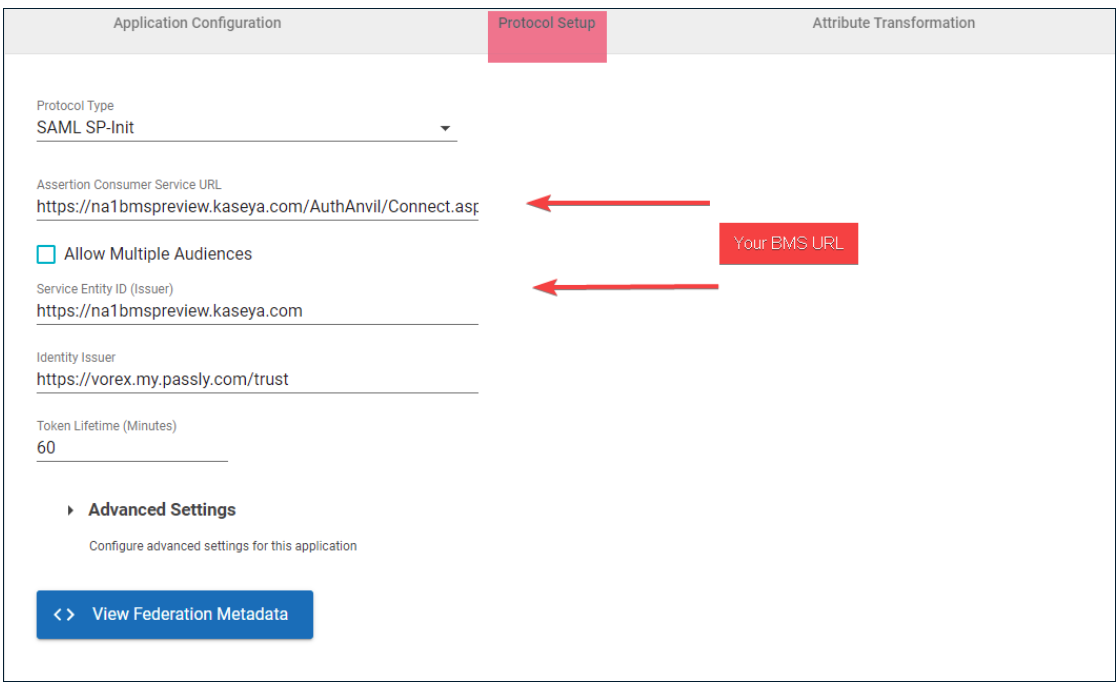Open the Protocol Type dropdown showing SAML SP-Init

coord(246,128)
